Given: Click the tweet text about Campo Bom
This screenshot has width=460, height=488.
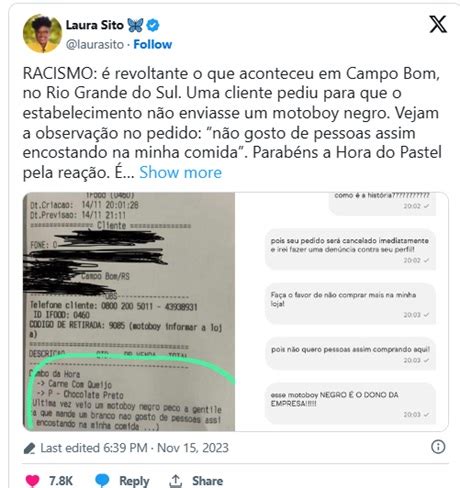Looking at the screenshot, I should pos(232,123).
